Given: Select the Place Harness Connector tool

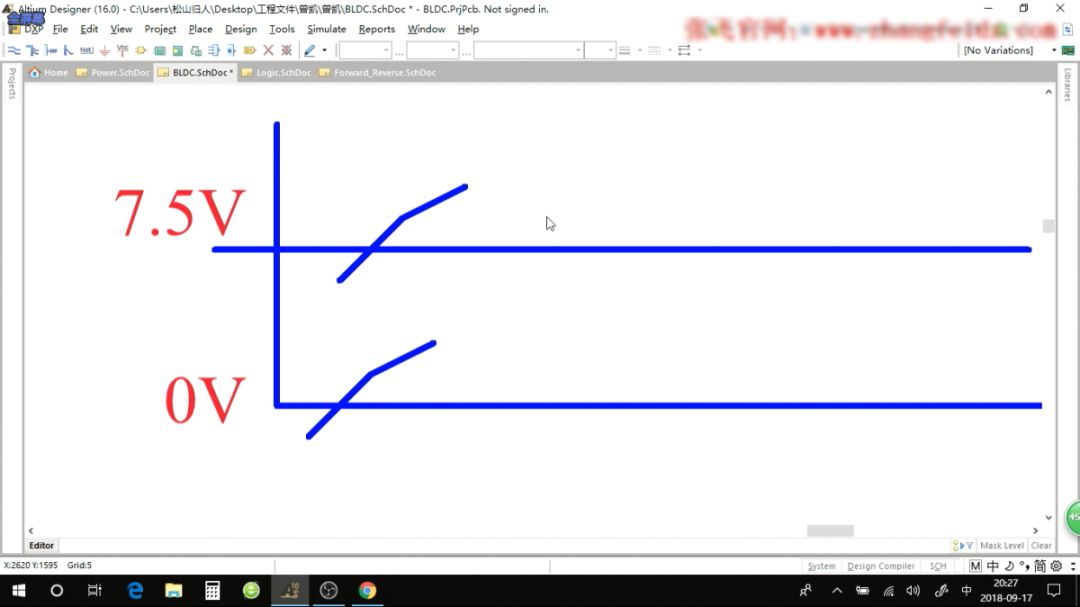Looking at the screenshot, I should pos(214,50).
